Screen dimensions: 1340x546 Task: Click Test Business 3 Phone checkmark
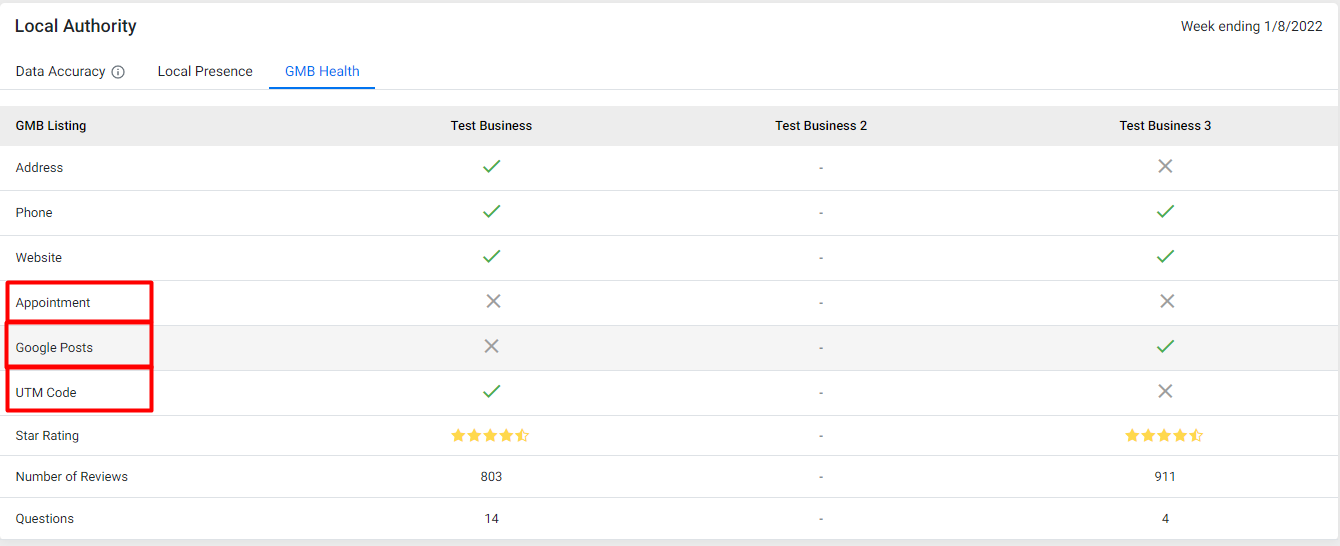click(1165, 212)
